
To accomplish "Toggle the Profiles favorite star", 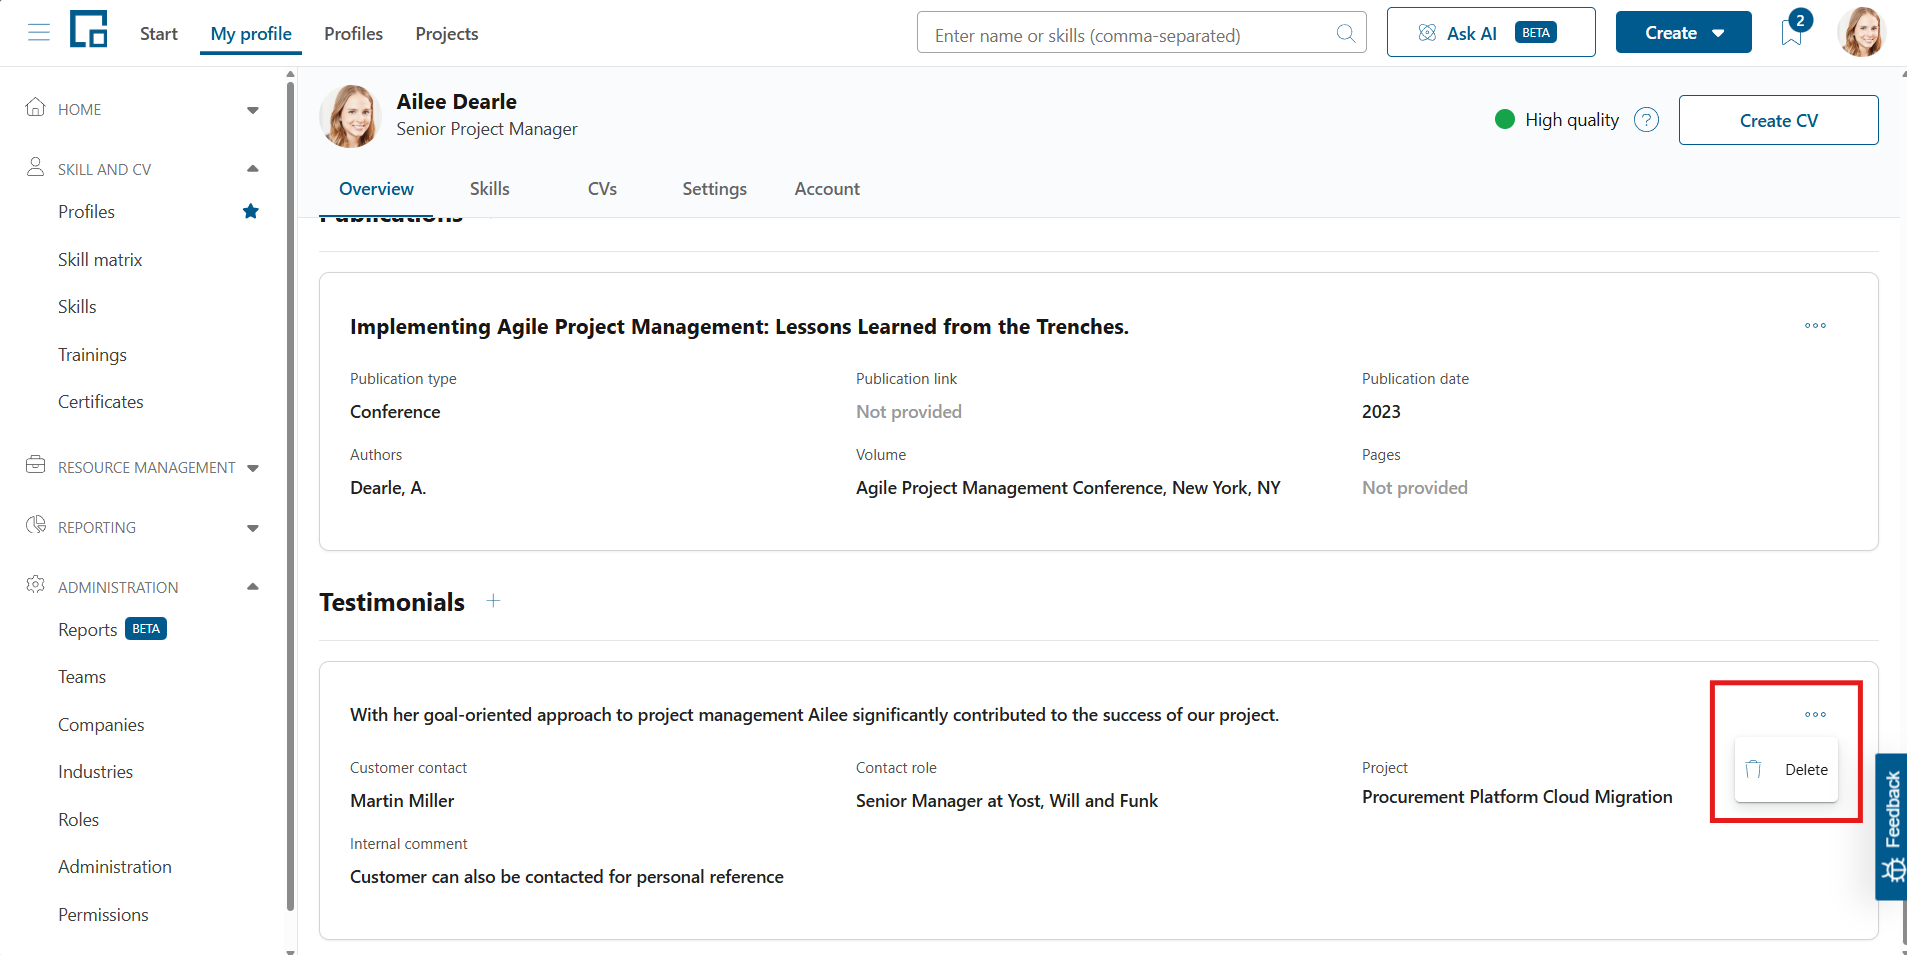I will coord(251,211).
